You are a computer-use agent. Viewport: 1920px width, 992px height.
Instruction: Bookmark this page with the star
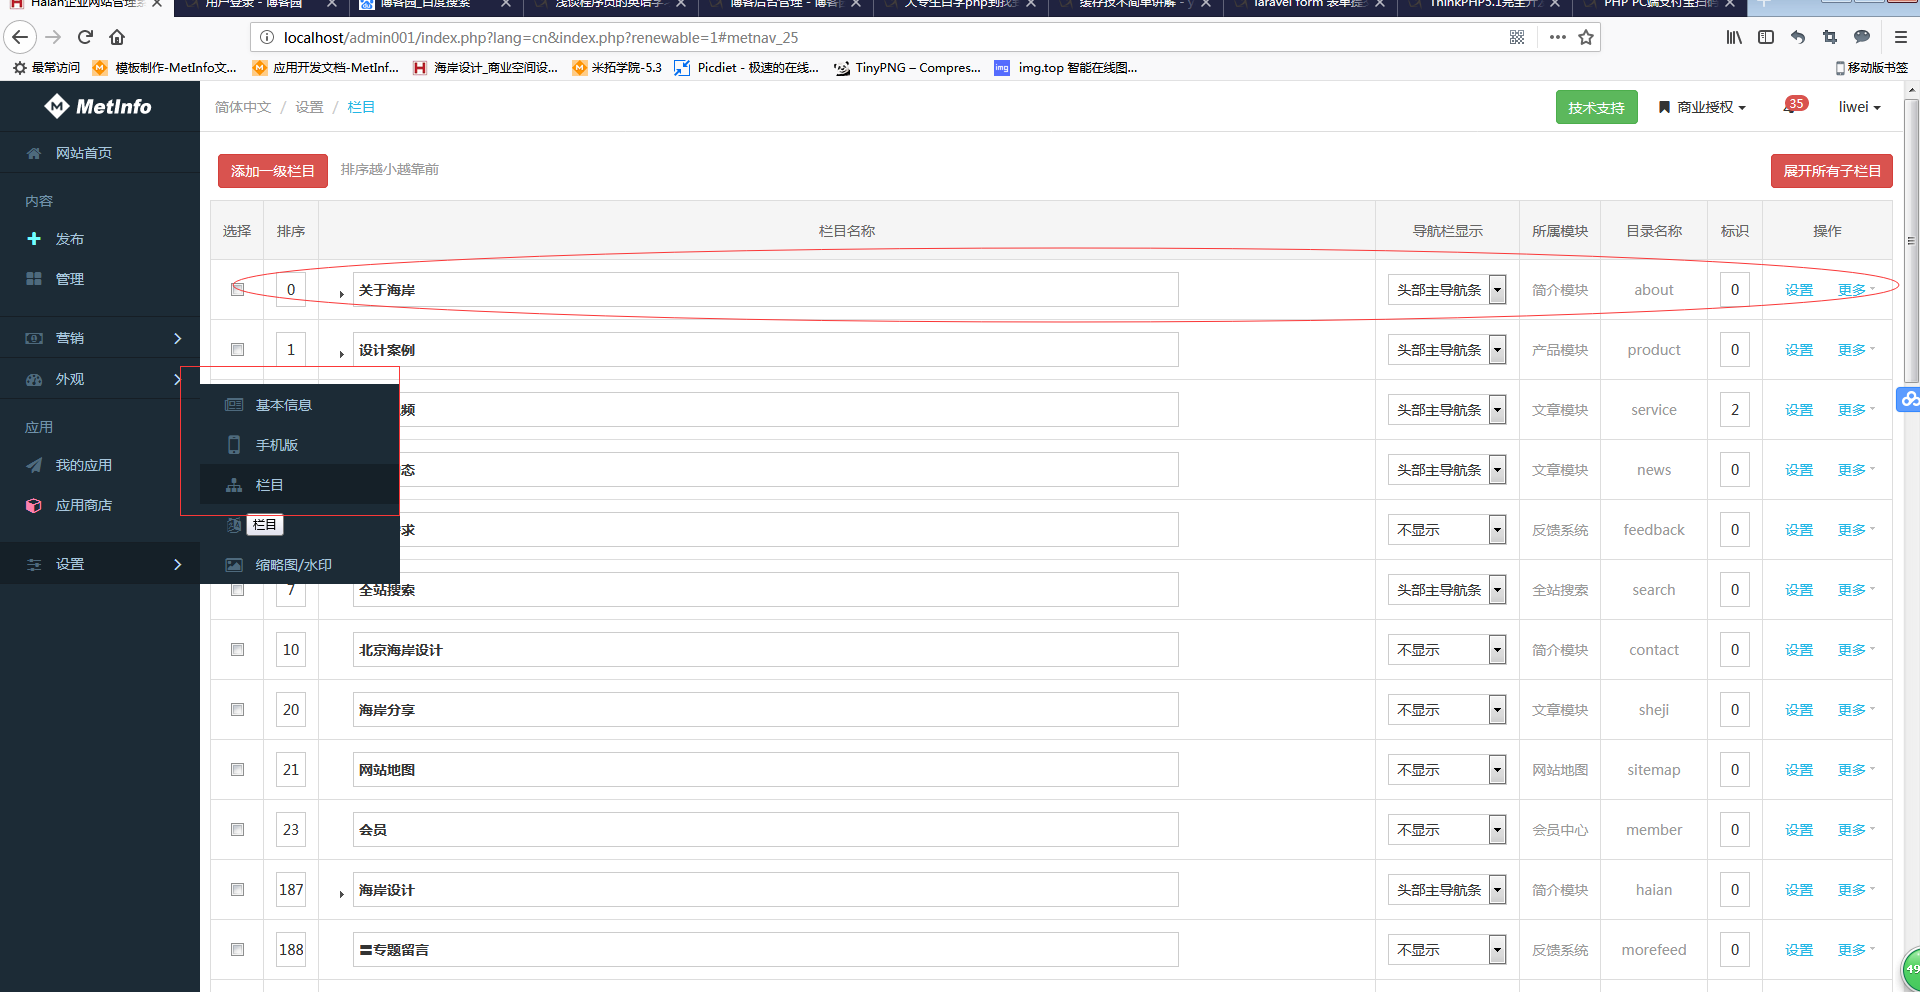(x=1586, y=38)
